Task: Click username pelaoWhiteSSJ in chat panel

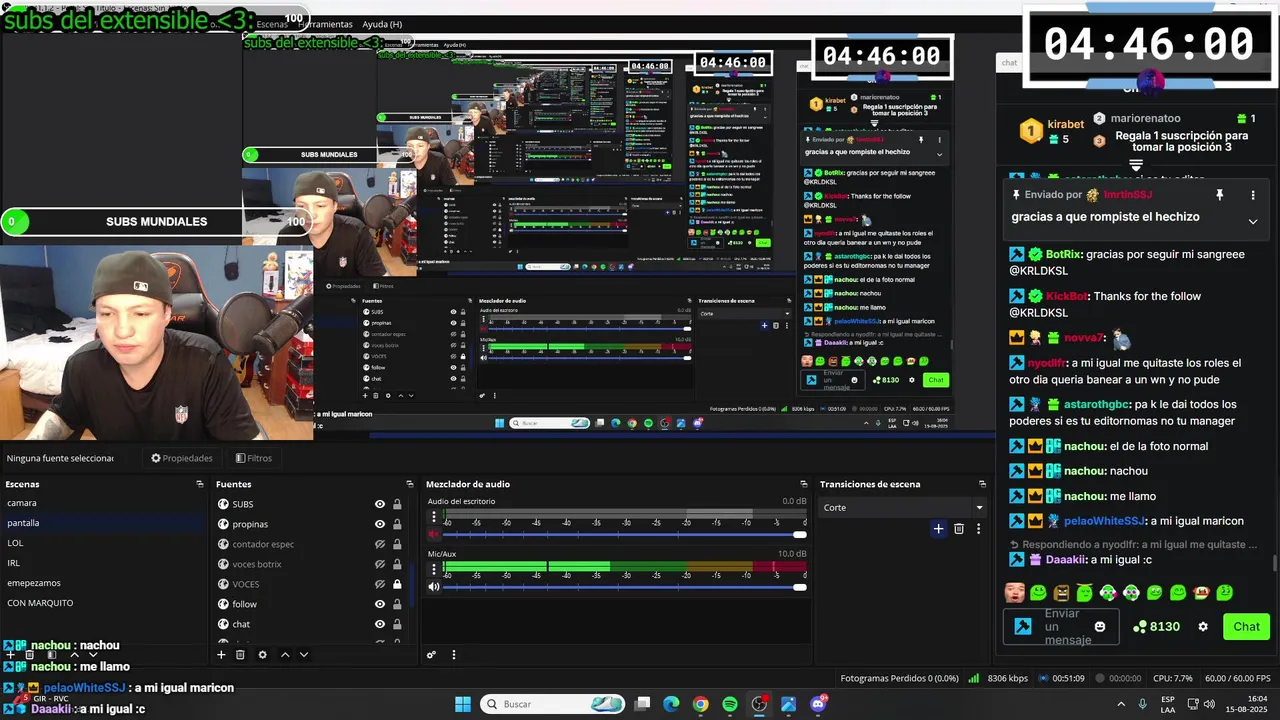Action: [1104, 521]
